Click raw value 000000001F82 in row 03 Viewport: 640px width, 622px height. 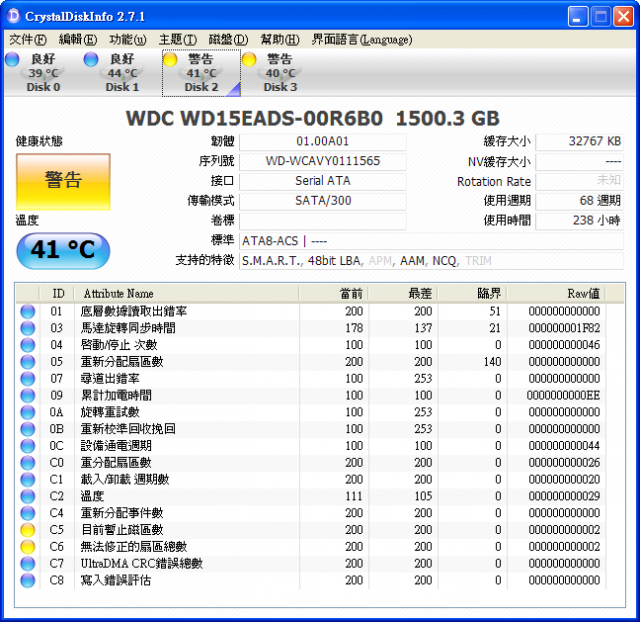pyautogui.click(x=564, y=328)
